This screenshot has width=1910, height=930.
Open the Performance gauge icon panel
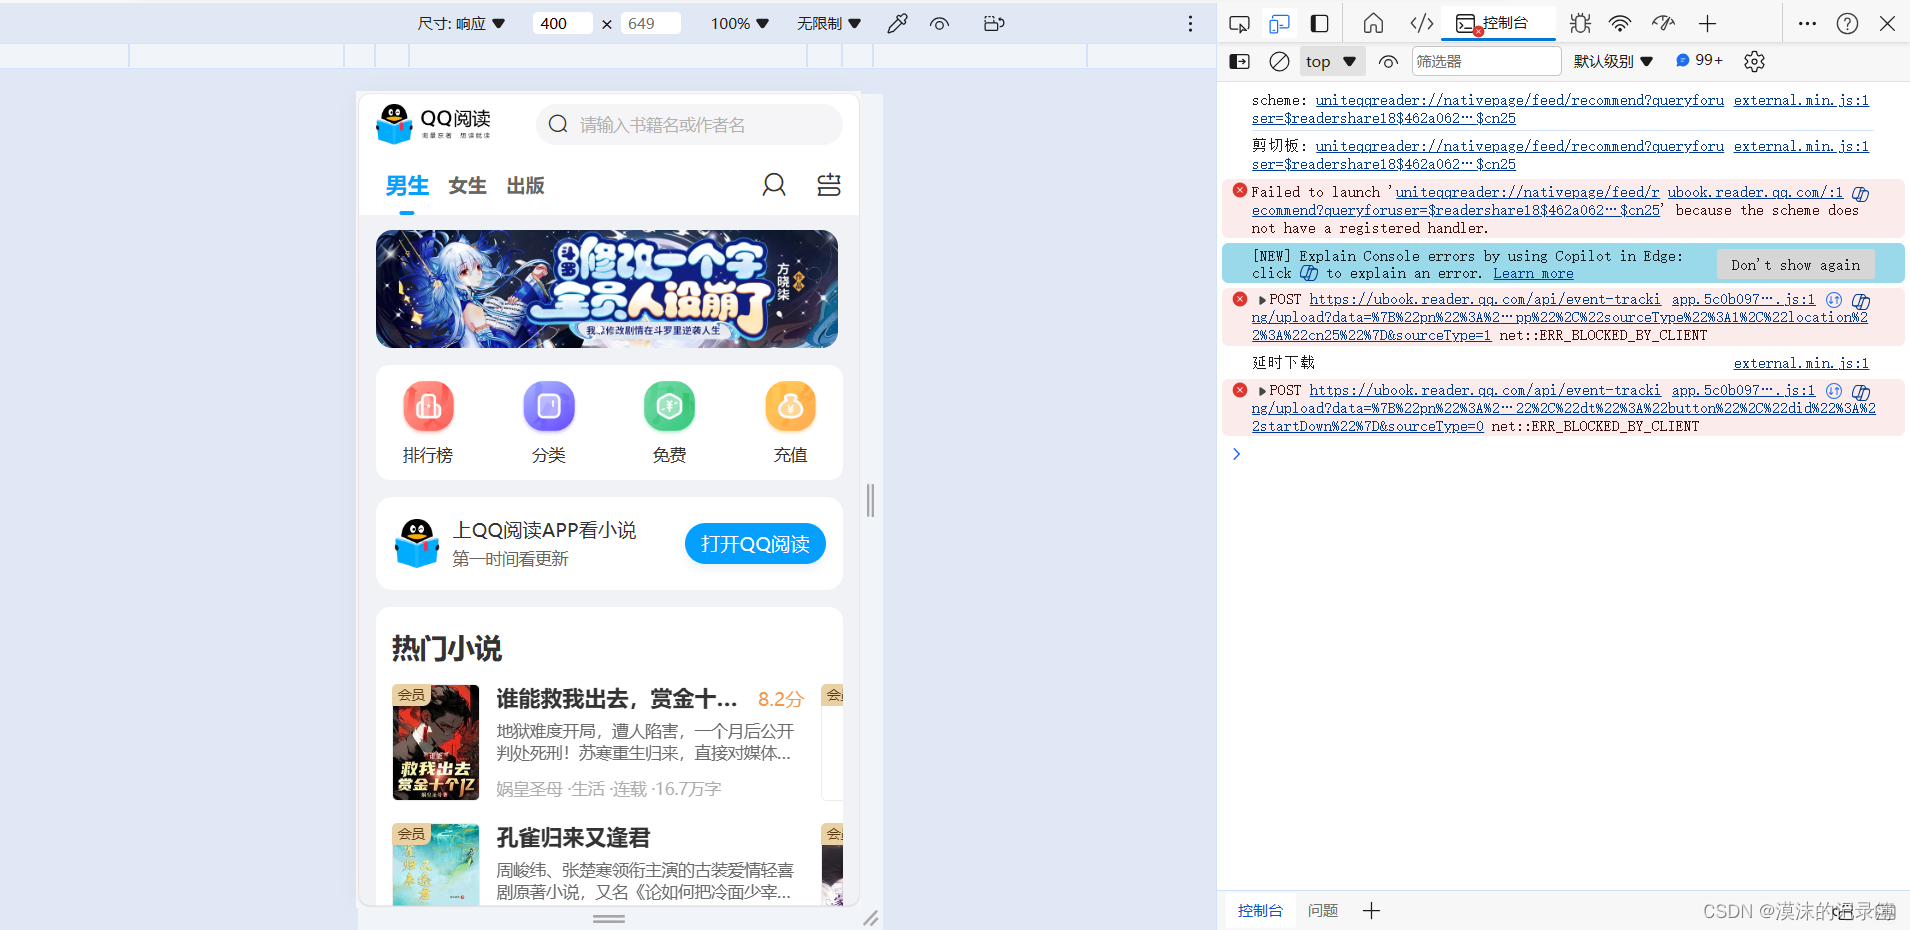coord(1664,24)
